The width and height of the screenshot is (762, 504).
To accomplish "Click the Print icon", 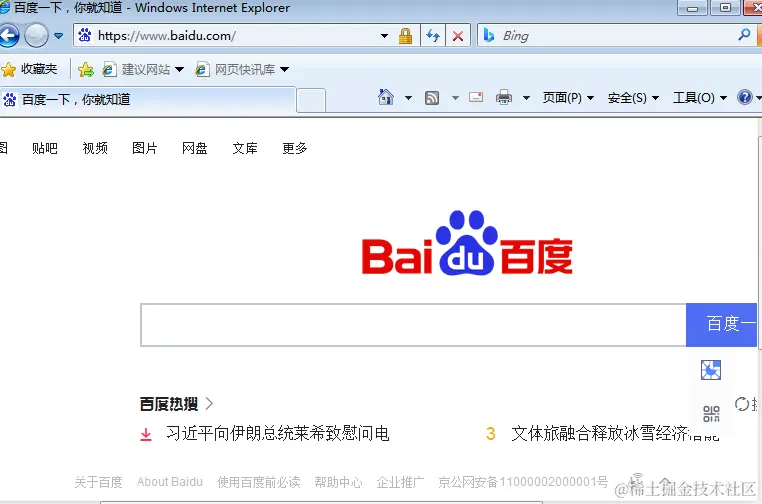I will pyautogui.click(x=504, y=97).
